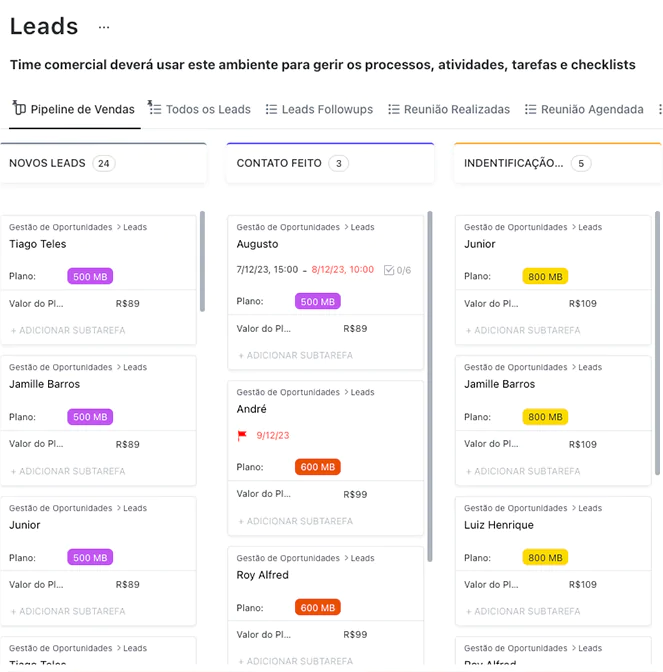Click the red due date 8/12/23 on Augusto card
This screenshot has height=672, width=663.
[342, 270]
